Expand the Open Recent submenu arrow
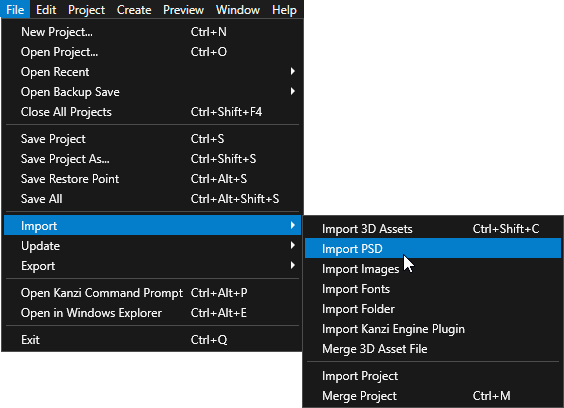Image resolution: width=564 pixels, height=408 pixels. [293, 72]
